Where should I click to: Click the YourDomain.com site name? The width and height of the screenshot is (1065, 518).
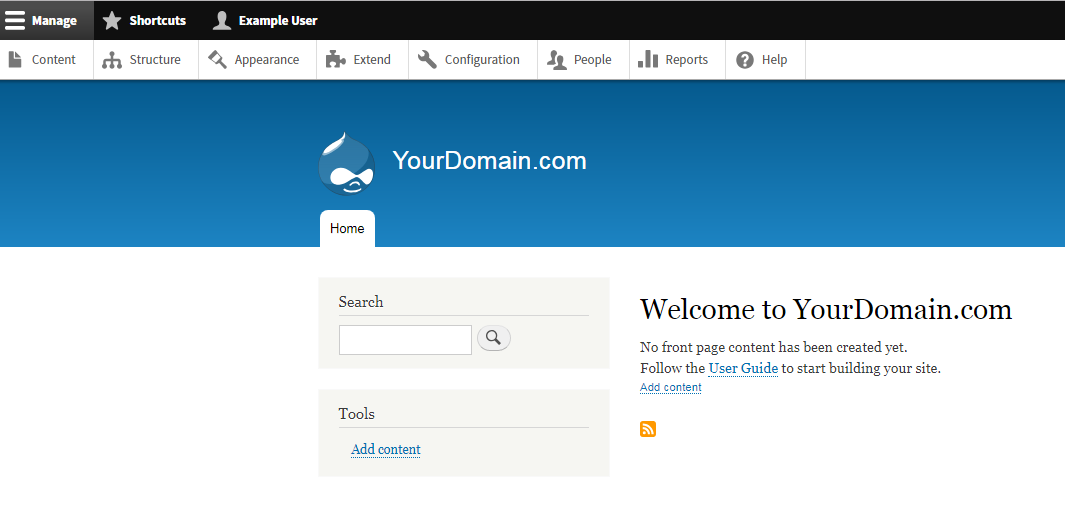tap(489, 161)
